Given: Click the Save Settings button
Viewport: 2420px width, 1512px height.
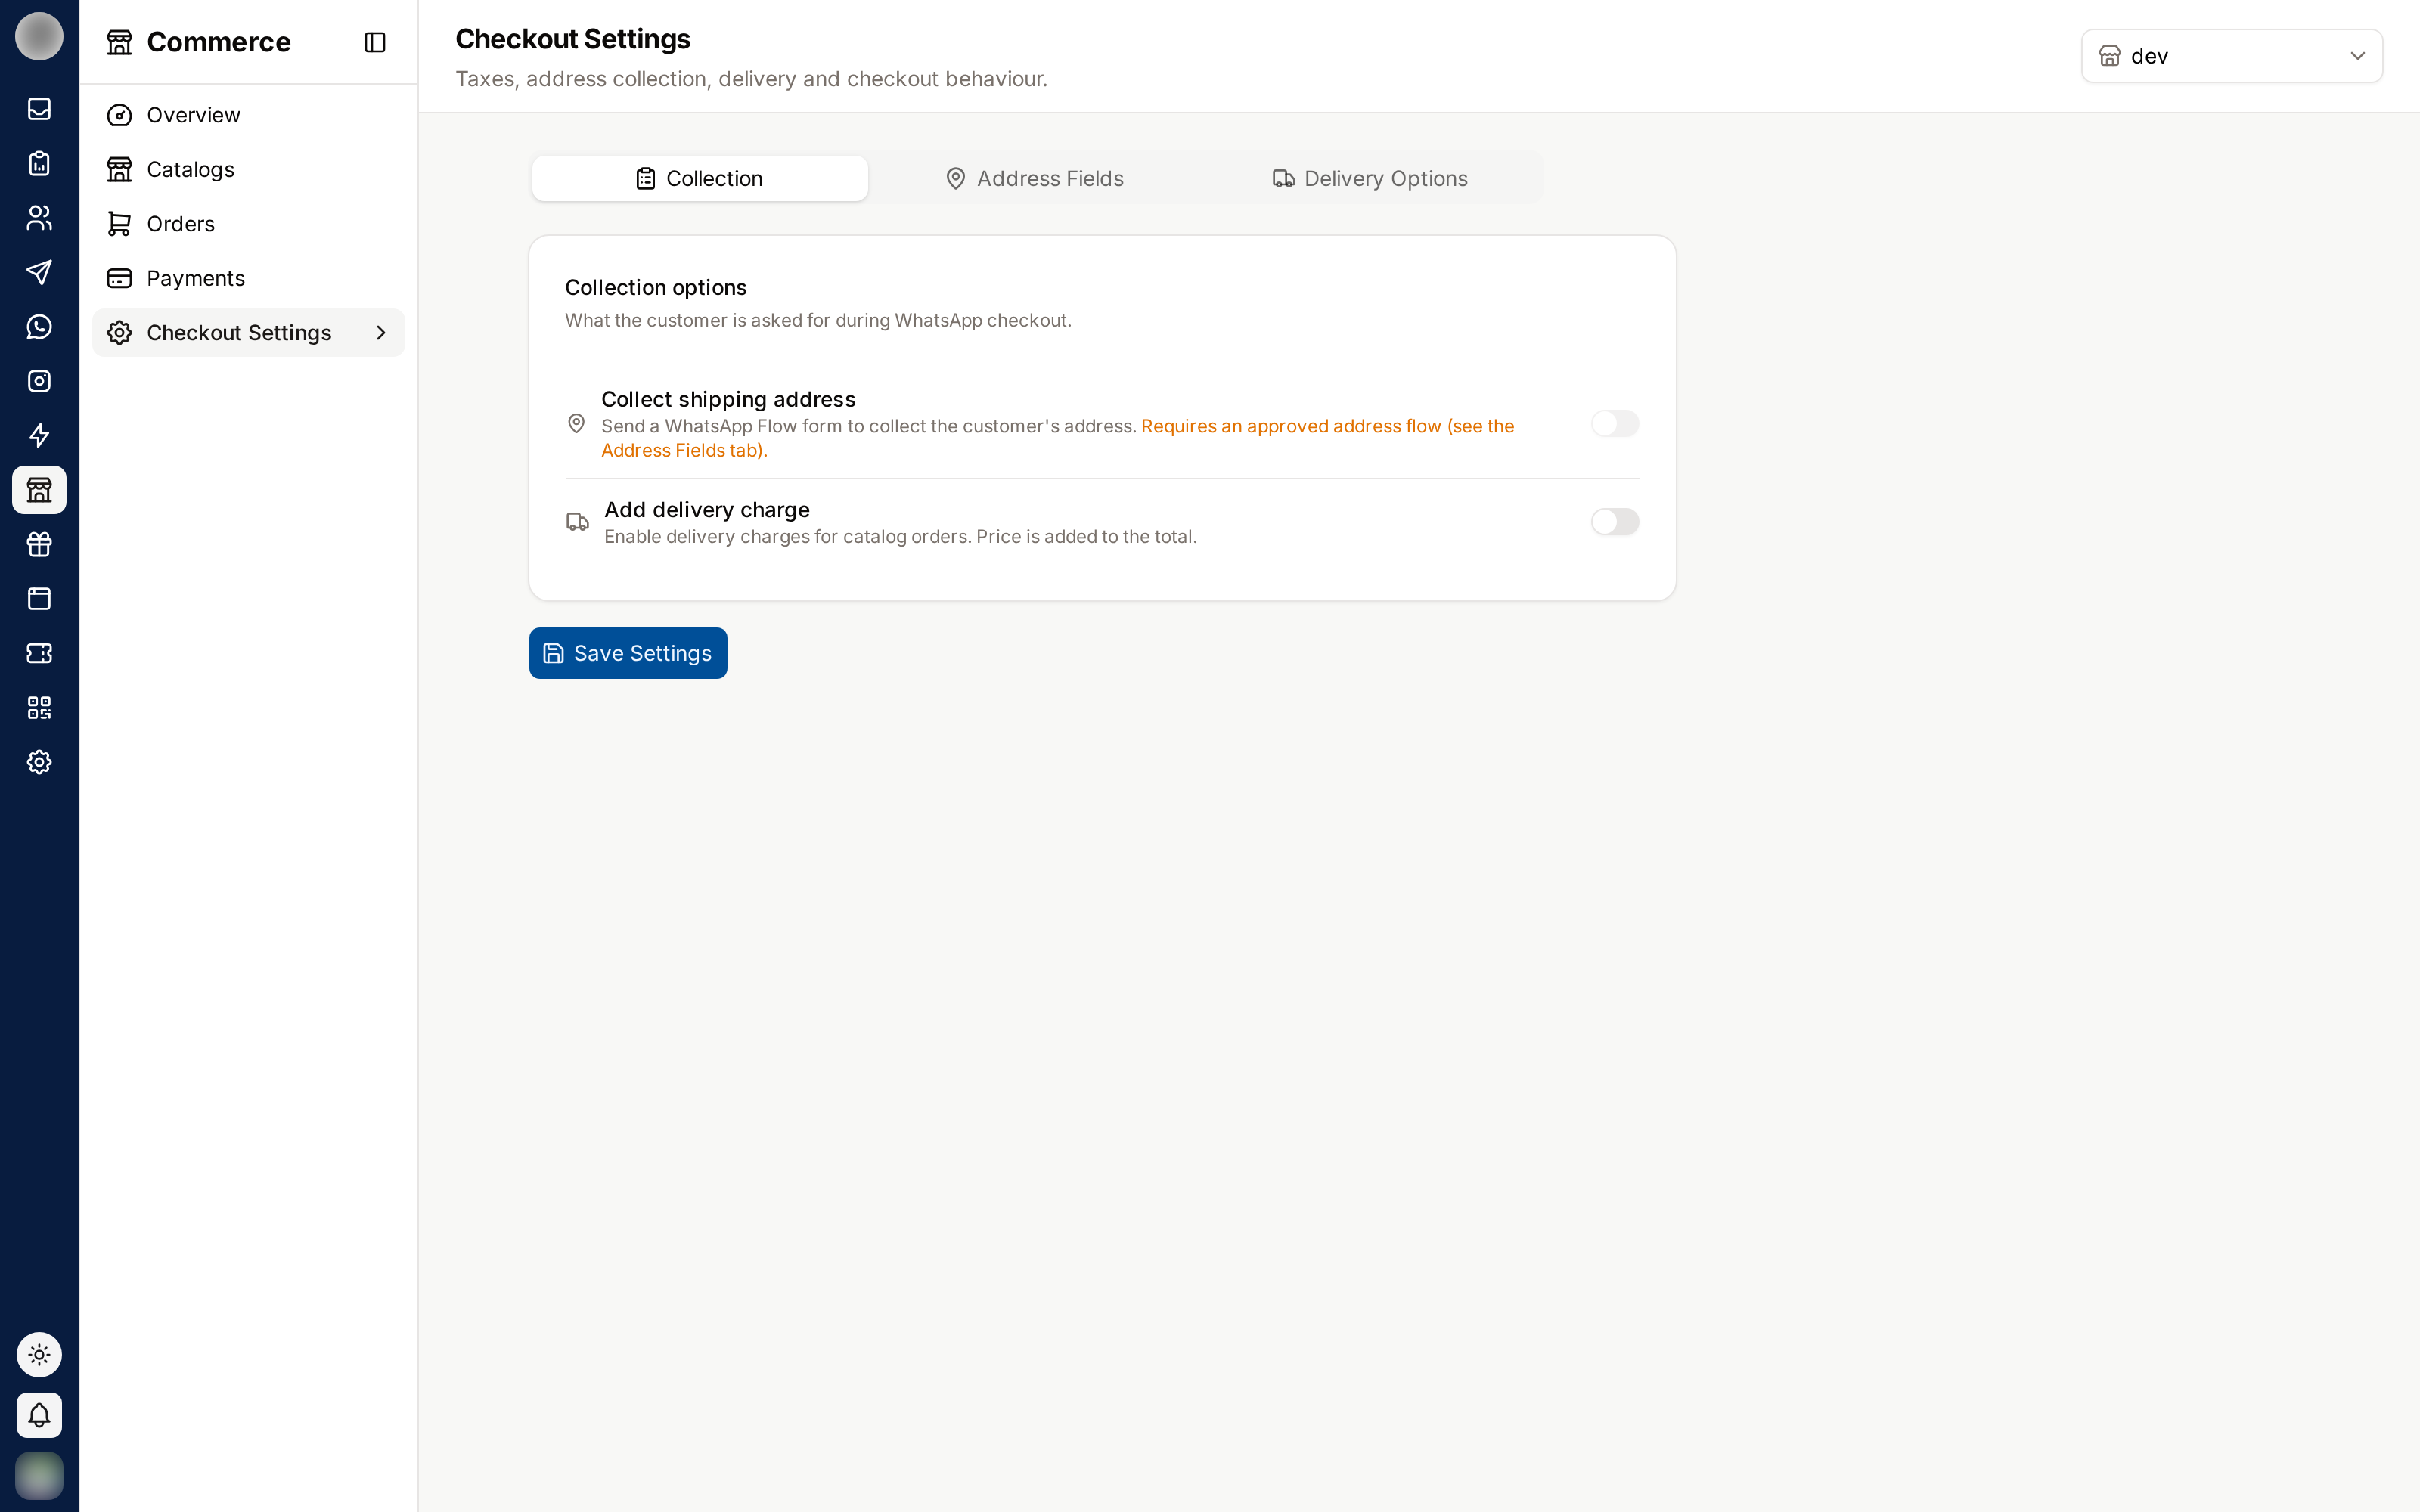Looking at the screenshot, I should coord(628,653).
